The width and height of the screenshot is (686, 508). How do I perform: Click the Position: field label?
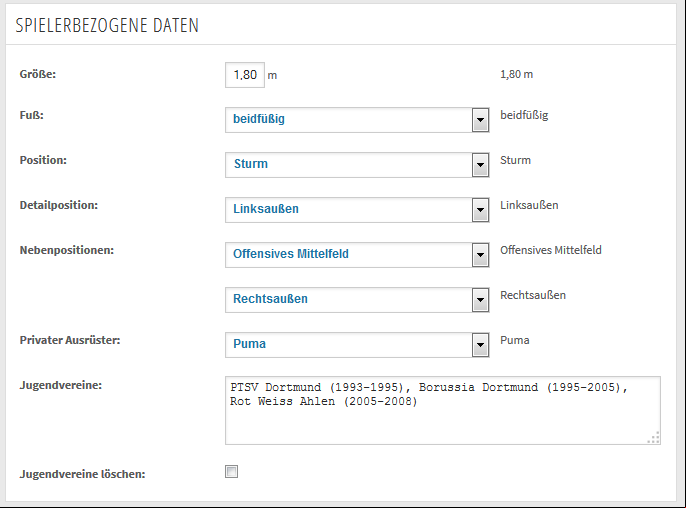point(43,160)
